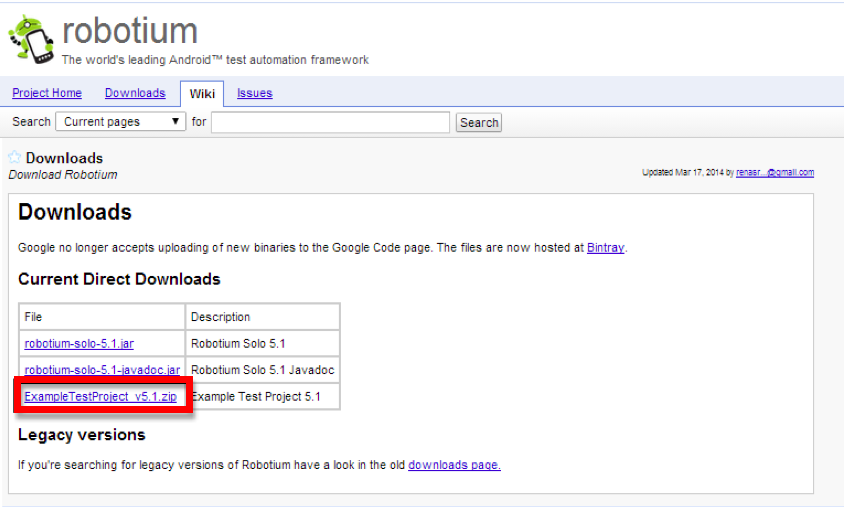
Task: Download robotium-solo-5.1.jar
Action: 79,344
